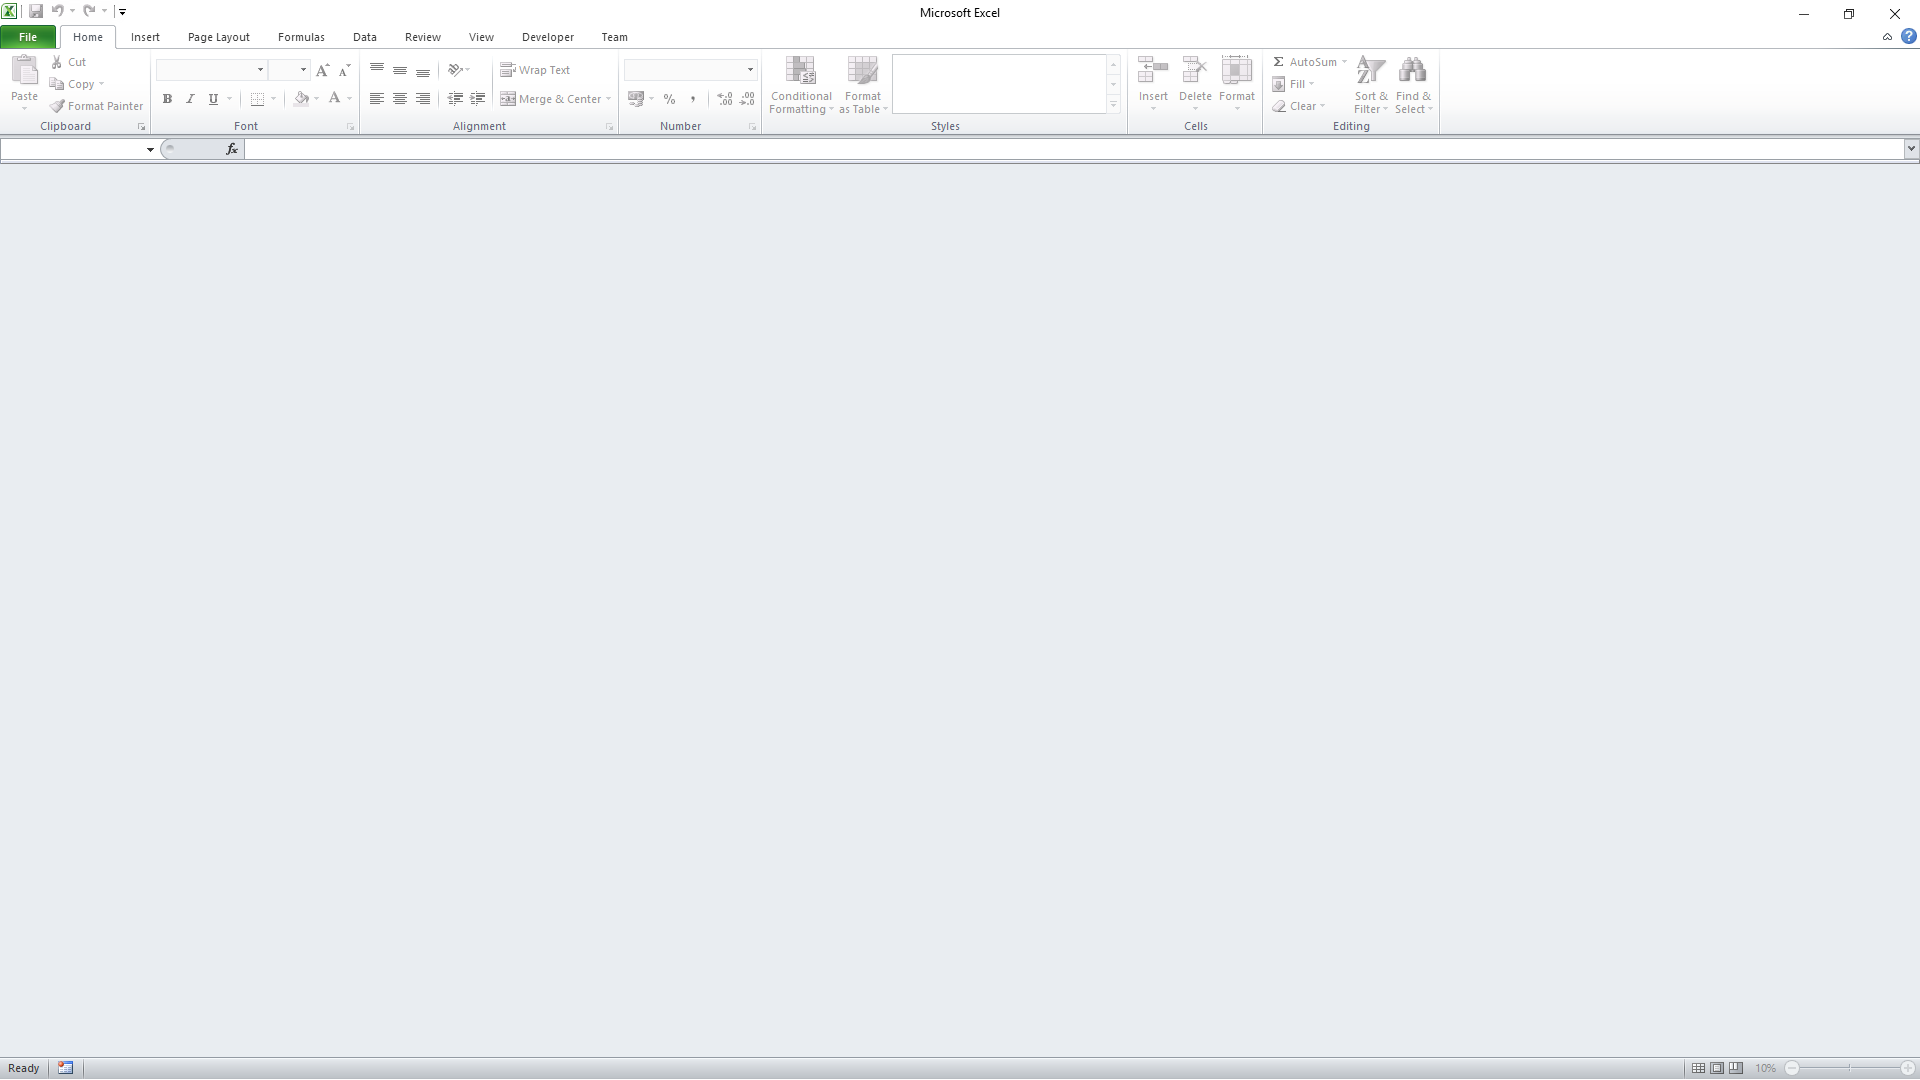Apply Percent Style number format

click(670, 99)
